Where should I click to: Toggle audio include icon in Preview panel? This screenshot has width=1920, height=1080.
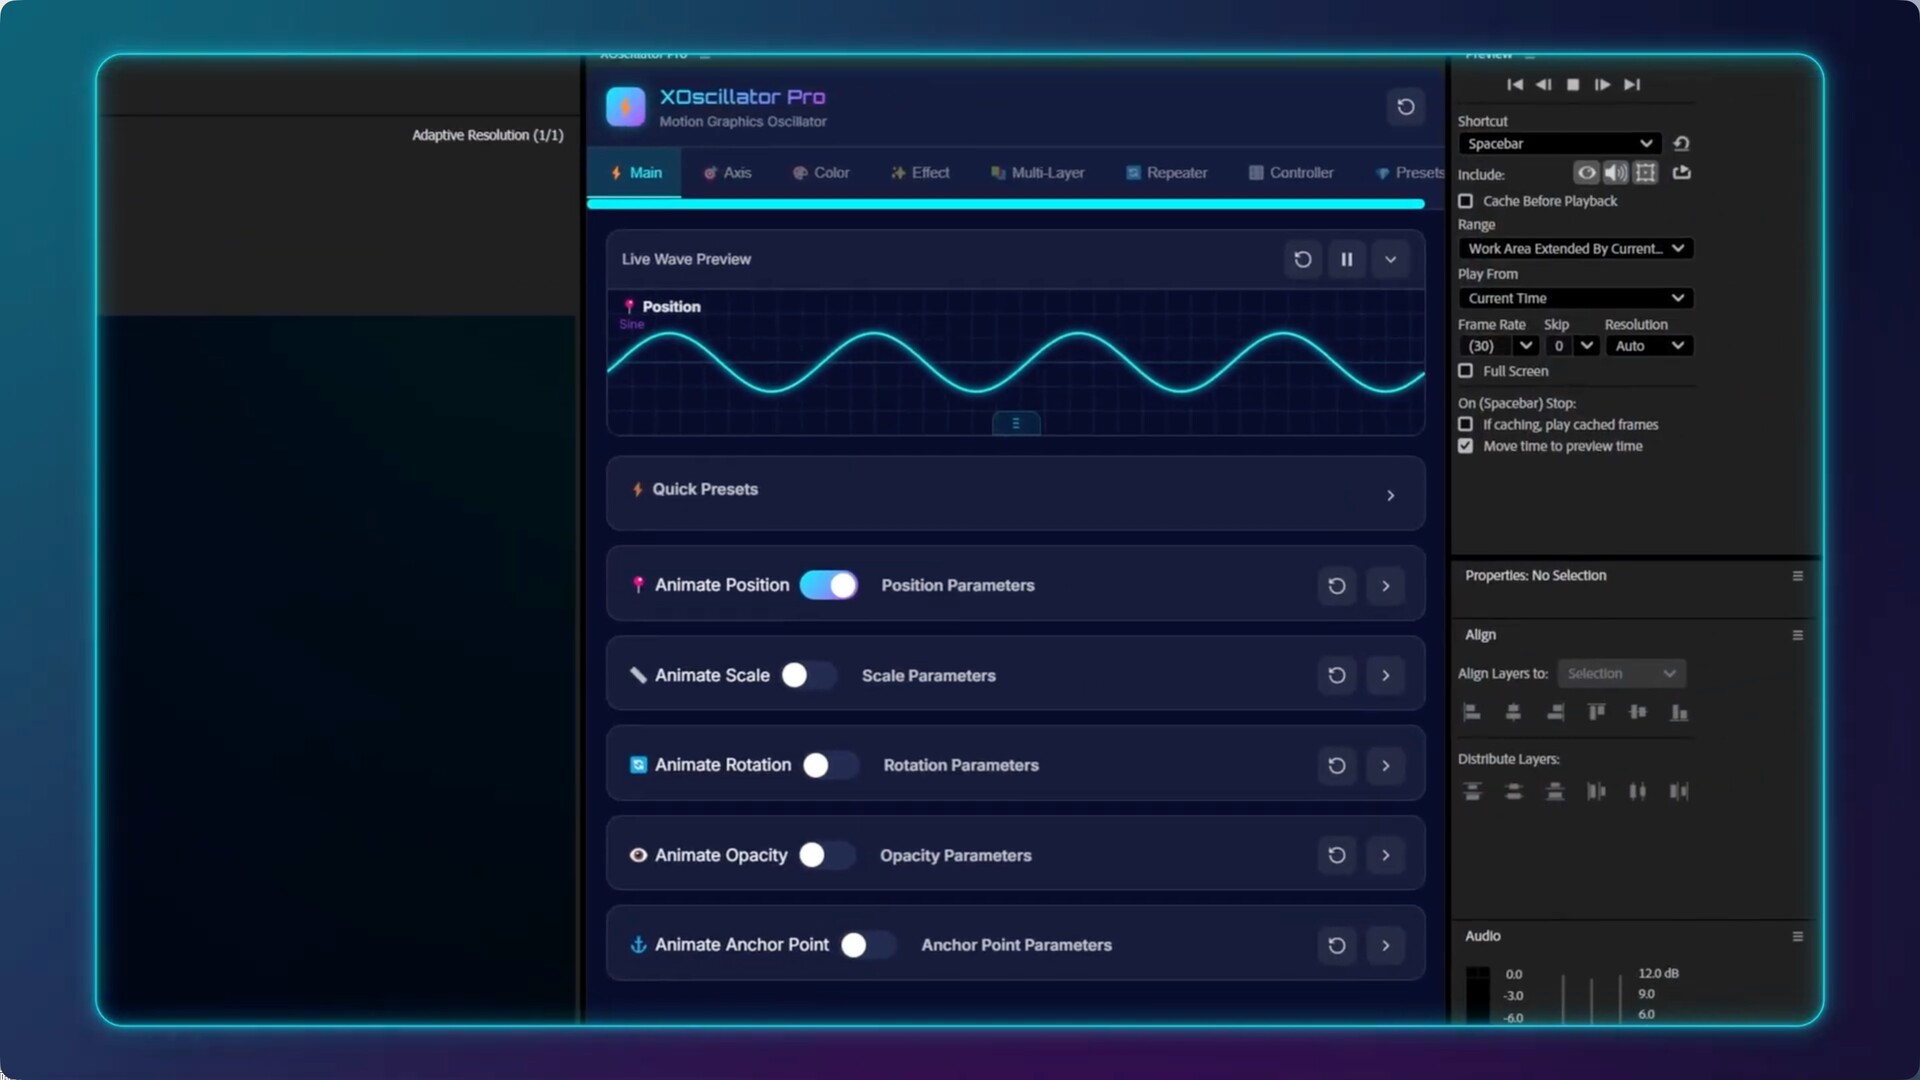tap(1615, 173)
